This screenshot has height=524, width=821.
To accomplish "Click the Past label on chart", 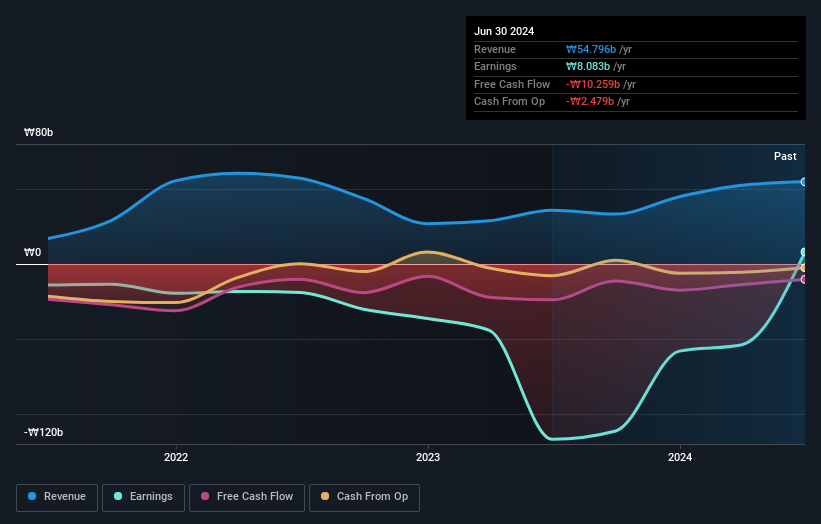I will [x=785, y=156].
